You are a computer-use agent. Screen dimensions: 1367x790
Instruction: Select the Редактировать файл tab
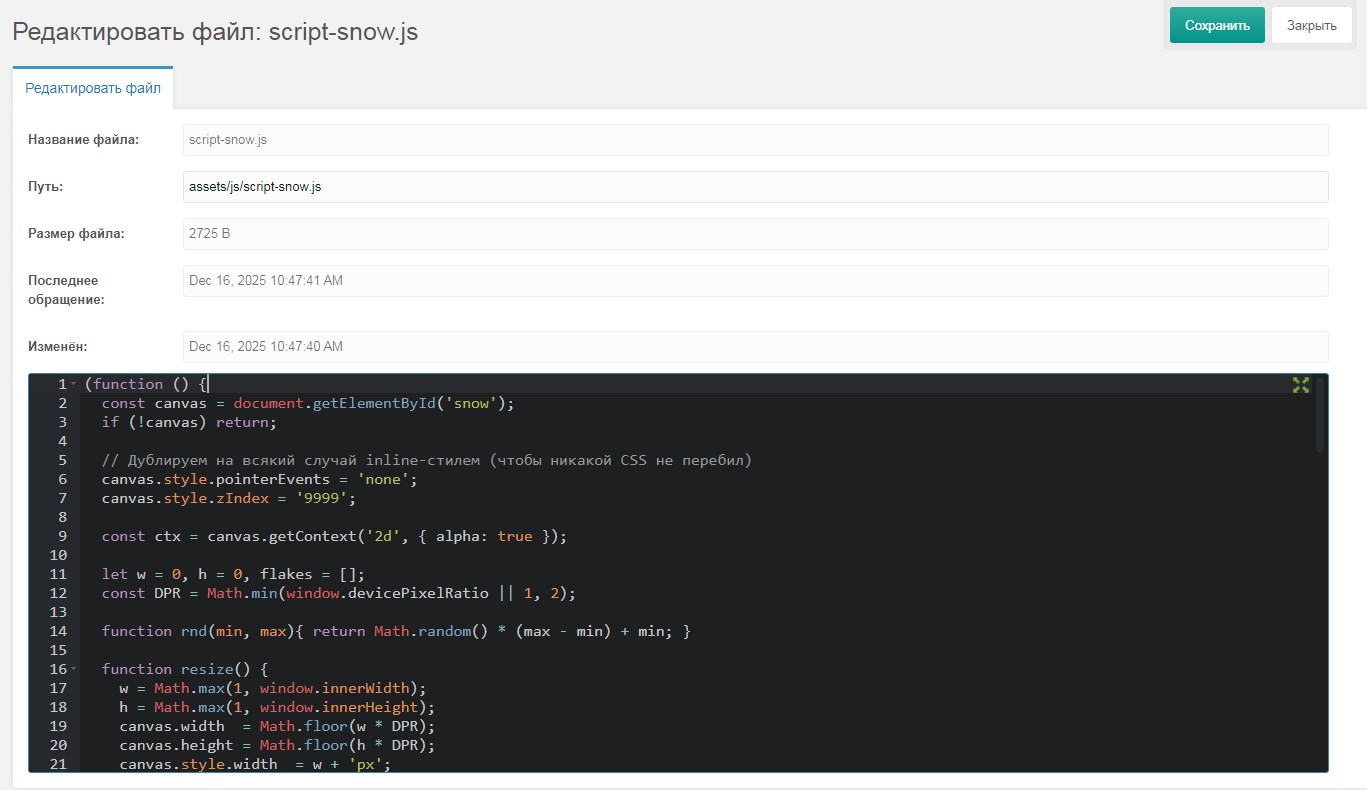(93, 88)
